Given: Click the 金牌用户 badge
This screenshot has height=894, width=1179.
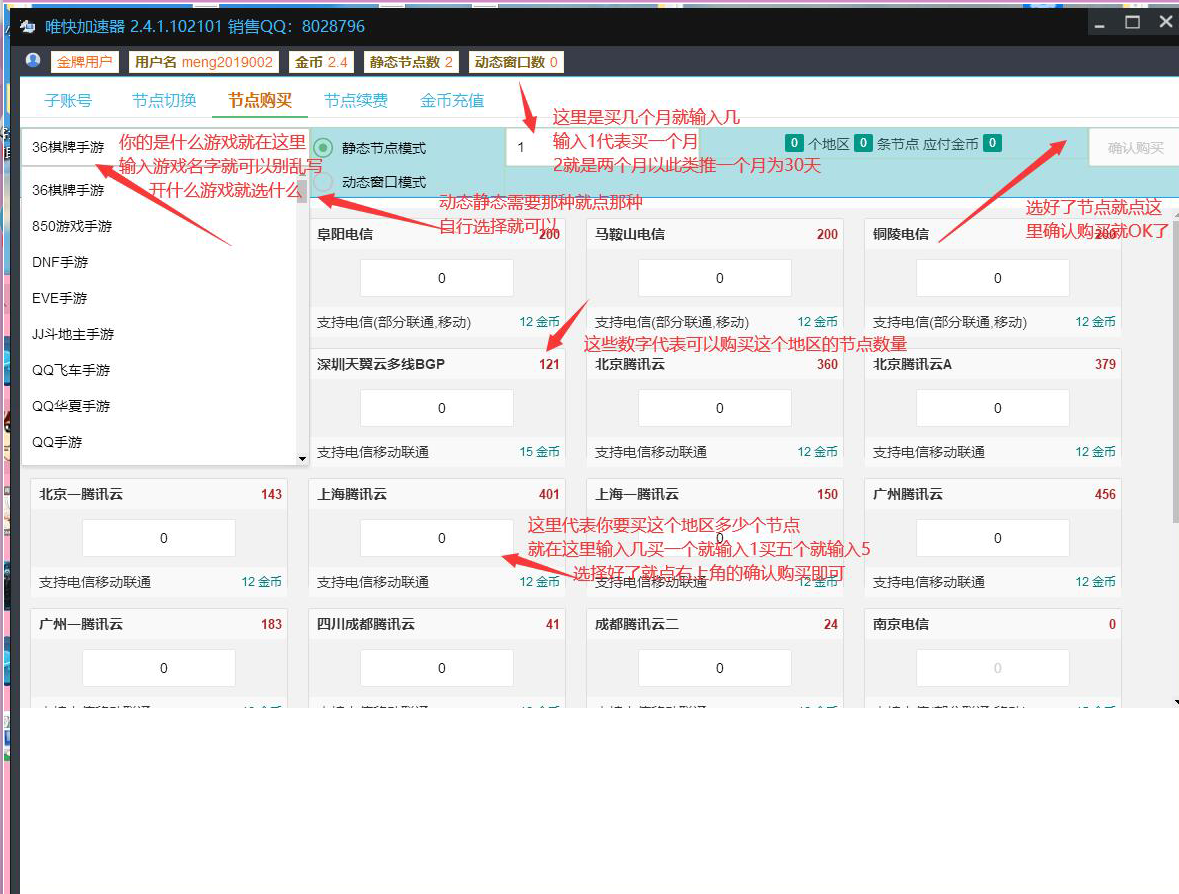Looking at the screenshot, I should coord(84,62).
